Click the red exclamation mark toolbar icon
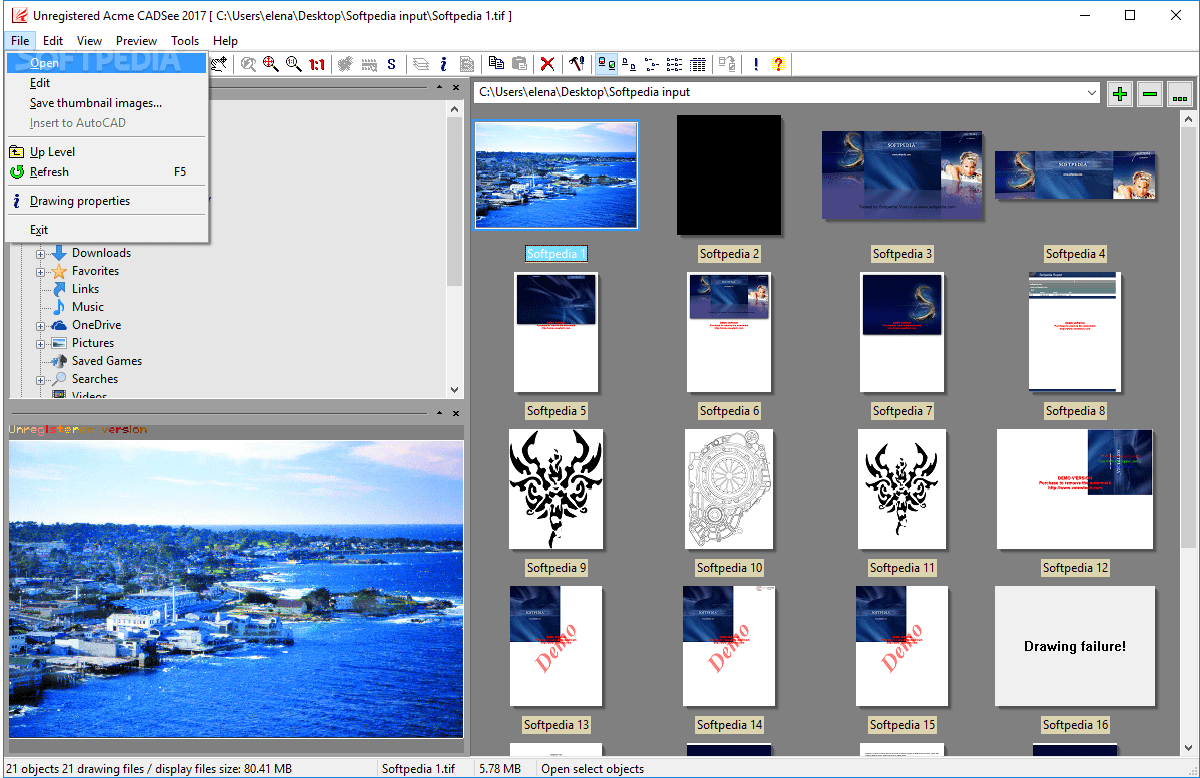This screenshot has height=778, width=1200. [x=754, y=64]
